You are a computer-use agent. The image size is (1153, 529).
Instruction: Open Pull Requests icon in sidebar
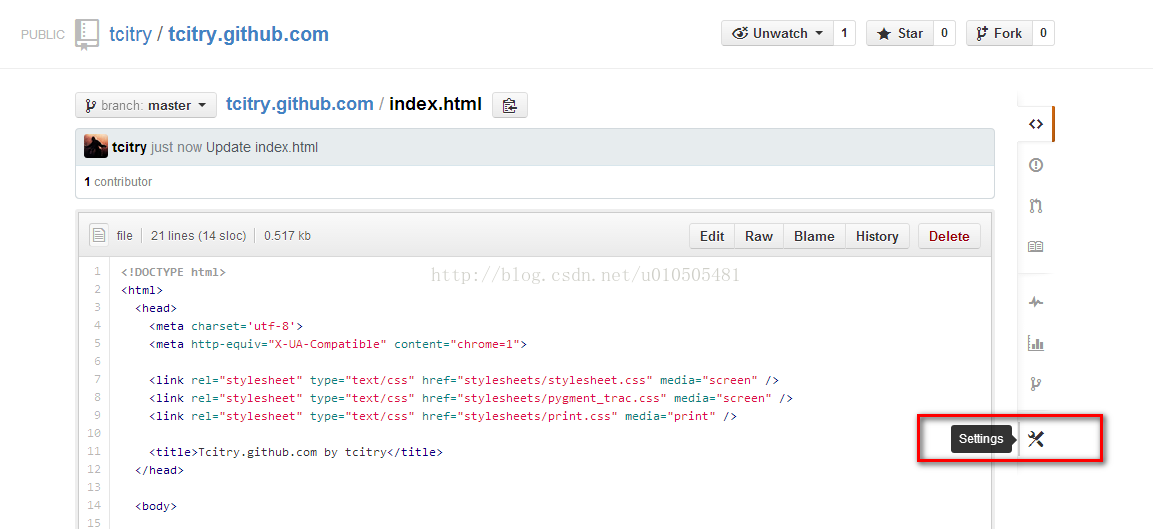coord(1035,206)
